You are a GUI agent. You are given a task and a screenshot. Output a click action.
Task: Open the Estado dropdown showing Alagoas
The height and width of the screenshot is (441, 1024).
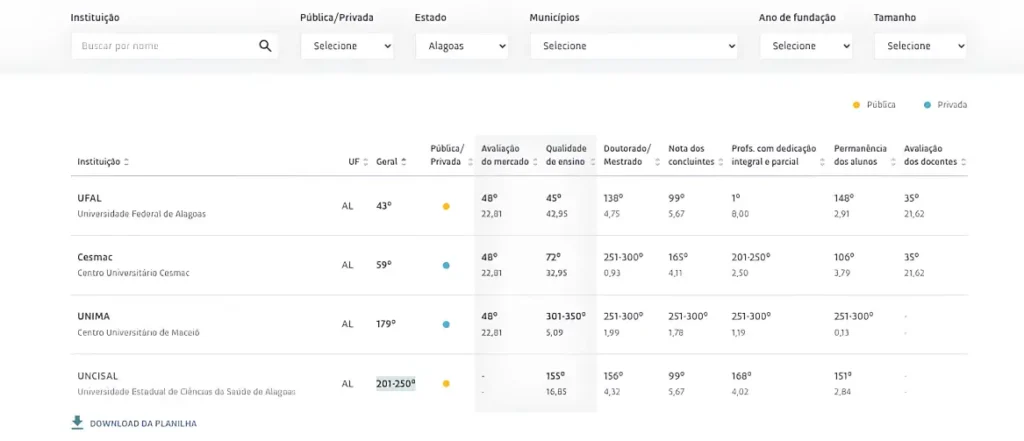point(461,46)
